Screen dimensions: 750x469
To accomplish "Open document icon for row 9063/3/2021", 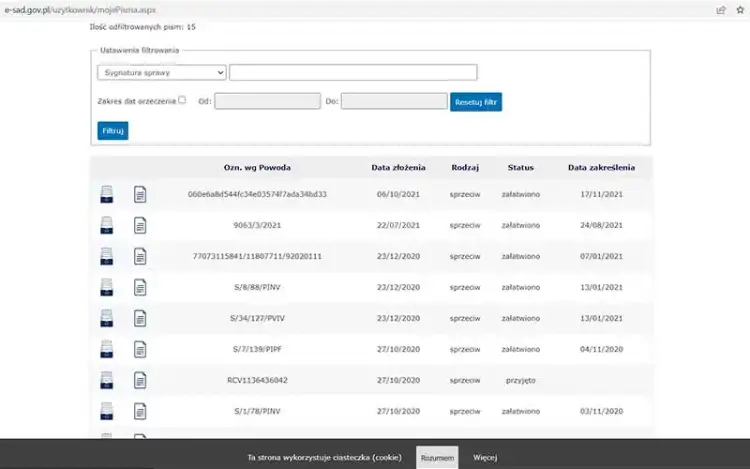I will pyautogui.click(x=140, y=225).
